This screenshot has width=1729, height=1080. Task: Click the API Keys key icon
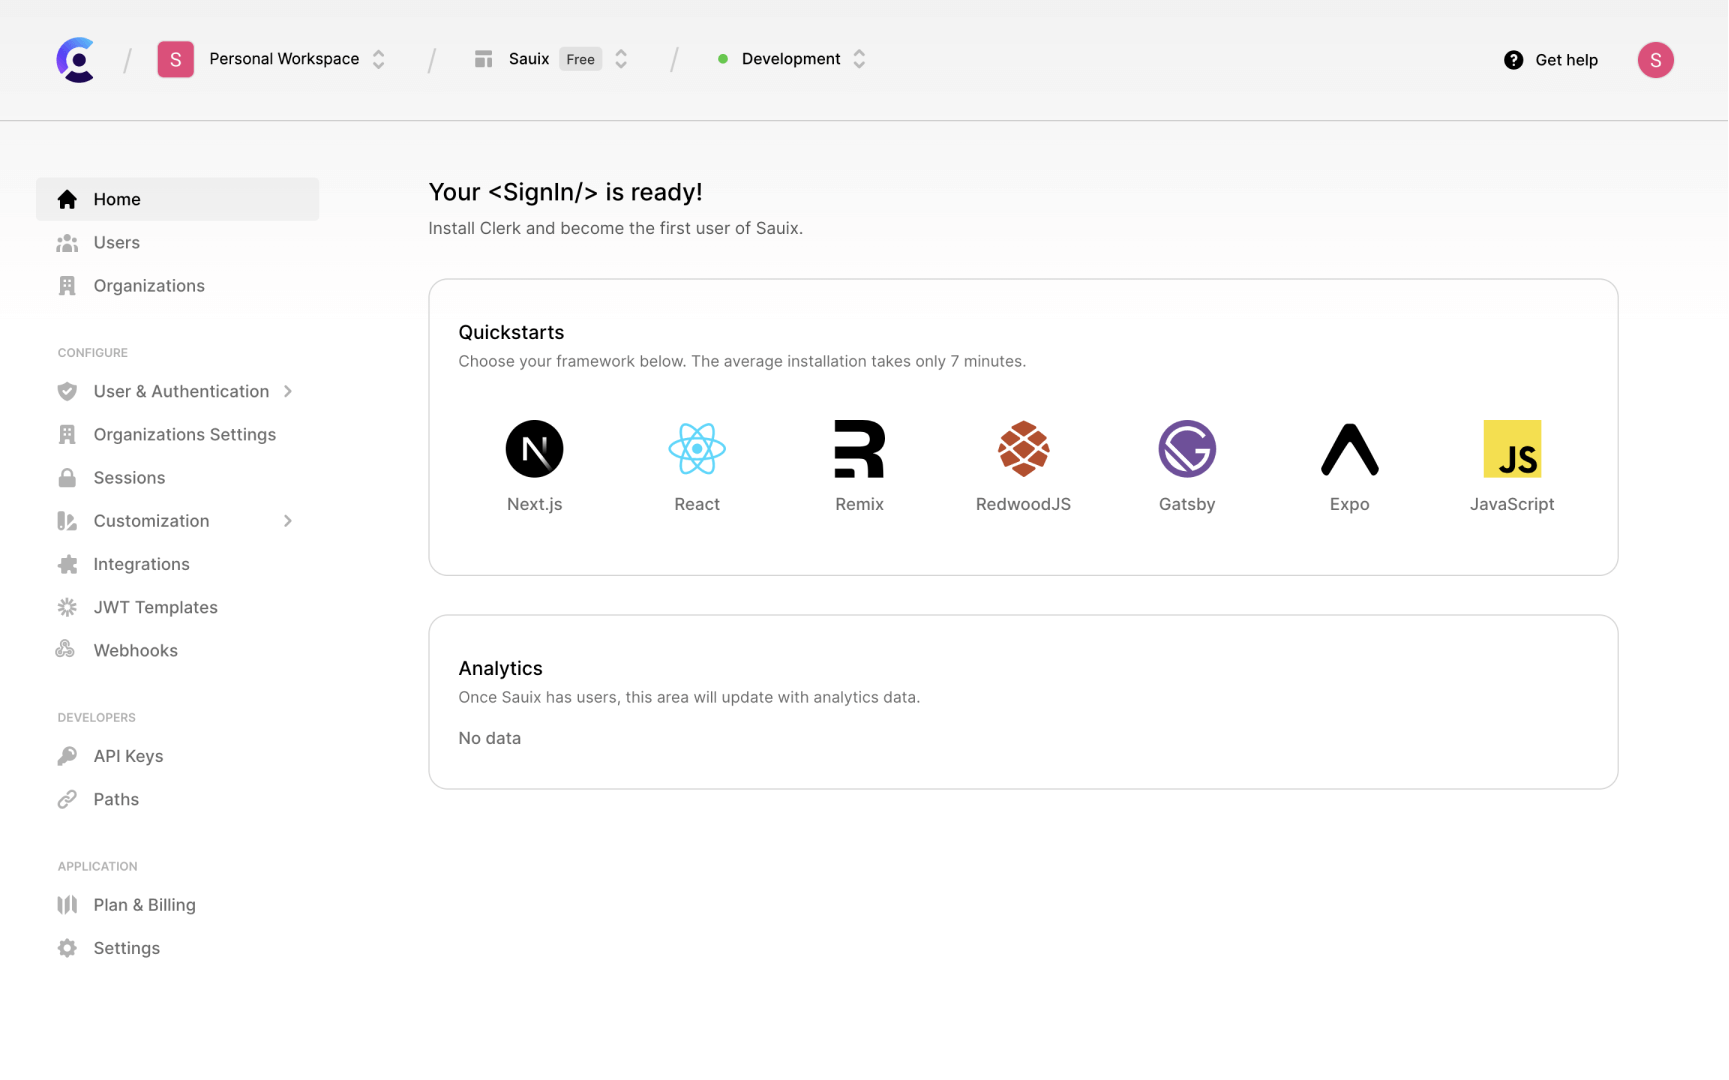tap(67, 756)
